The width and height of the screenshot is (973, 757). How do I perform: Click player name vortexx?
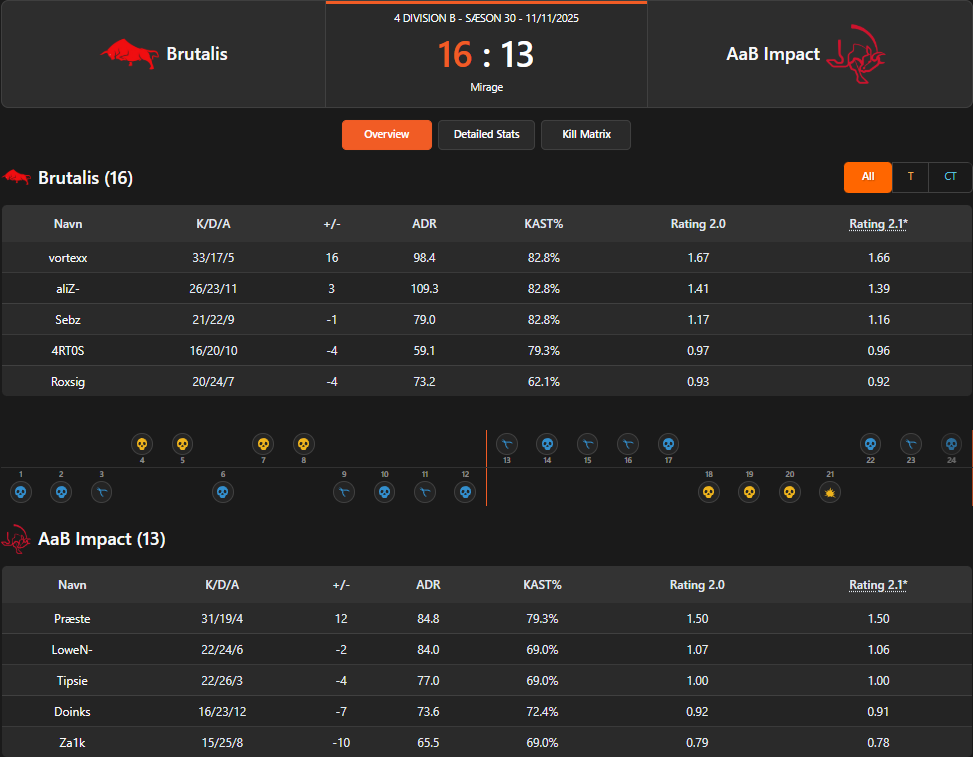point(68,258)
